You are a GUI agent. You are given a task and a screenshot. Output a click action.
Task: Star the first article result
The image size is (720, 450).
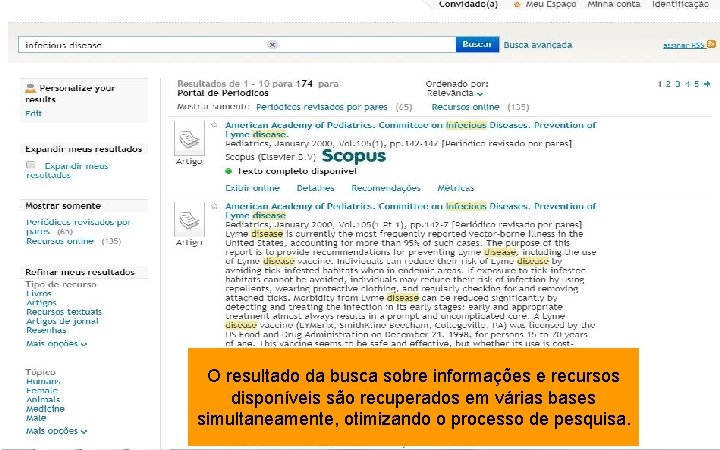(x=214, y=124)
